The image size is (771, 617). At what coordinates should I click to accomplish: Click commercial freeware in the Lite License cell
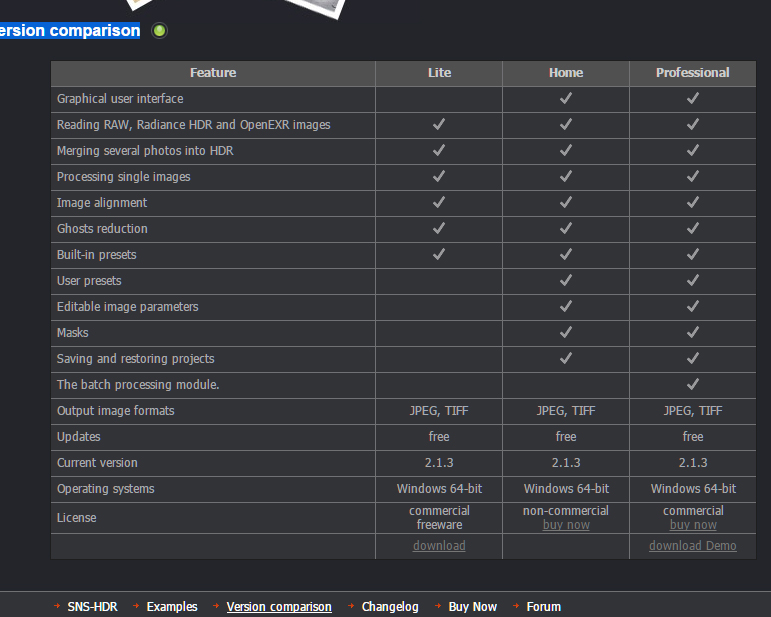(439, 518)
